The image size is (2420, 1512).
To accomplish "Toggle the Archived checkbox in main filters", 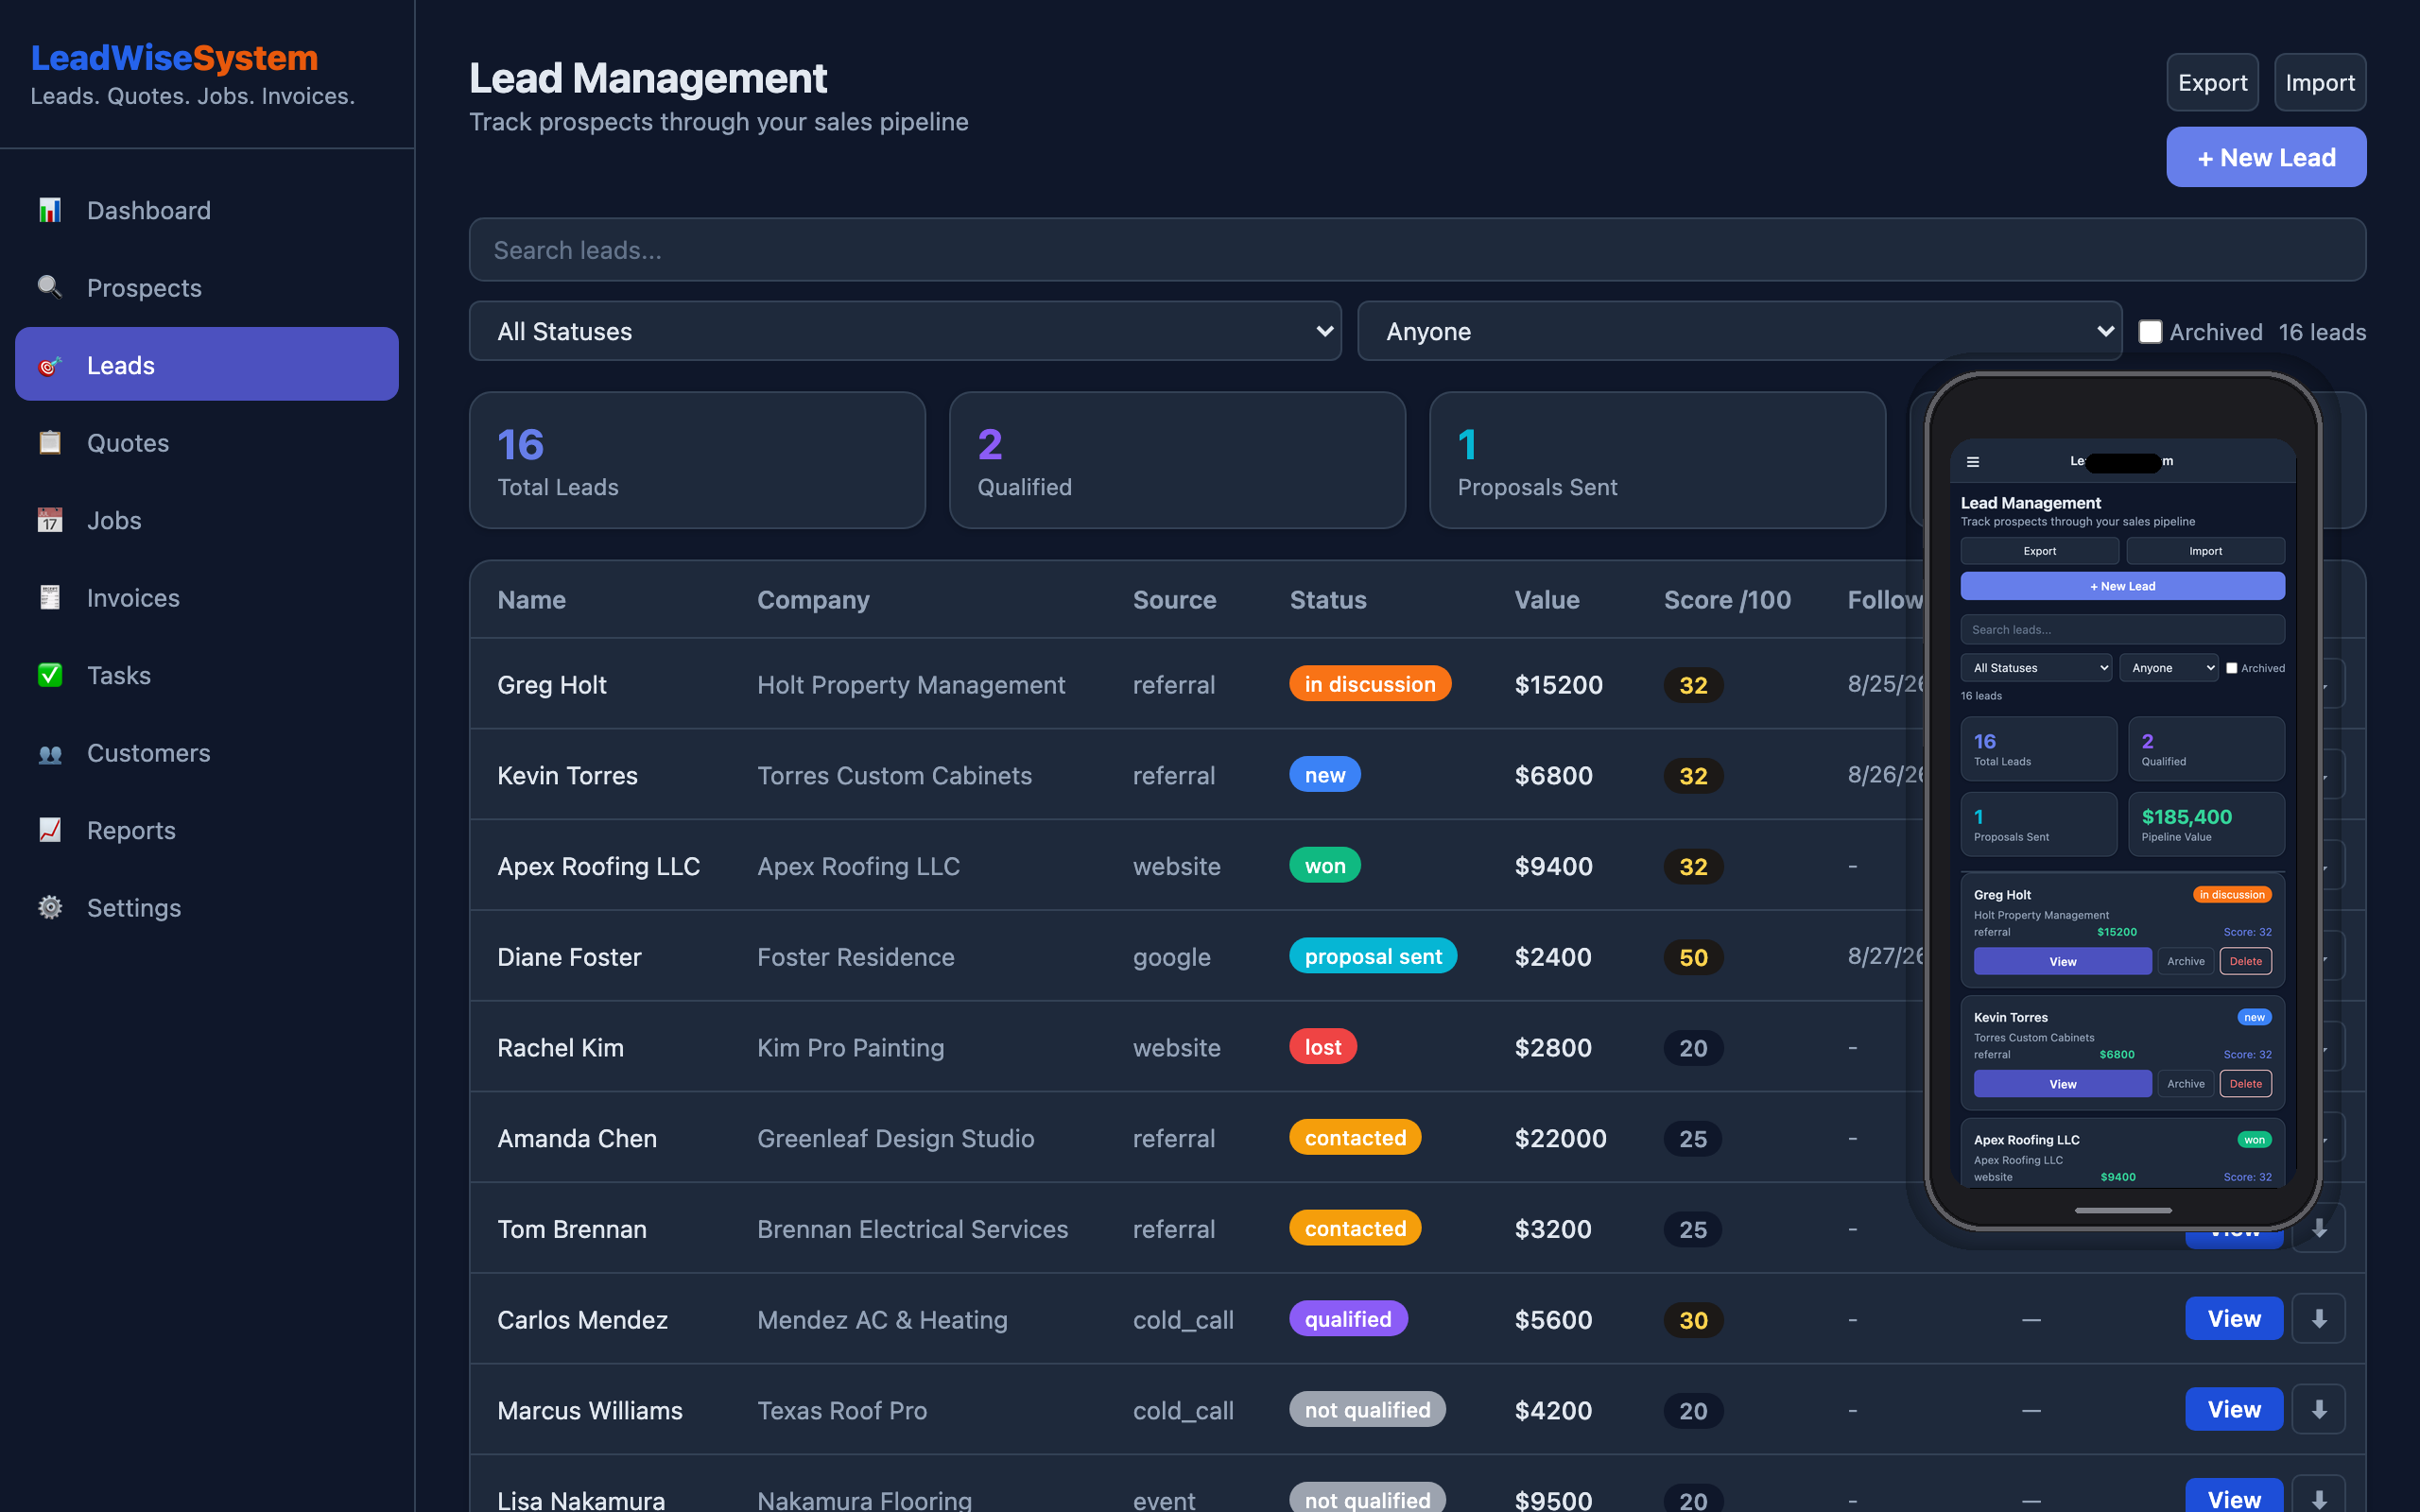I will (2150, 332).
